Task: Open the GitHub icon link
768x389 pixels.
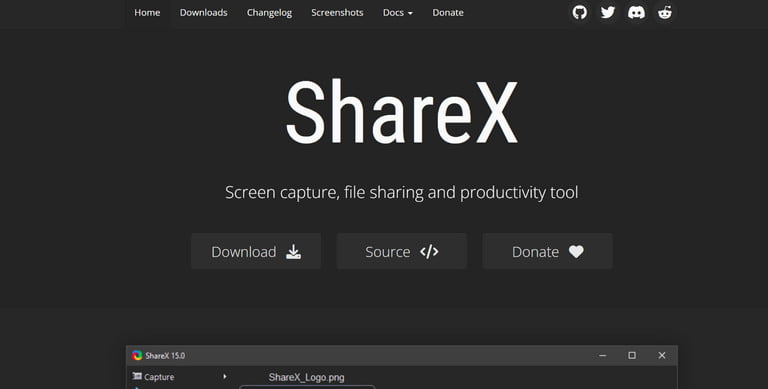Action: pos(579,12)
